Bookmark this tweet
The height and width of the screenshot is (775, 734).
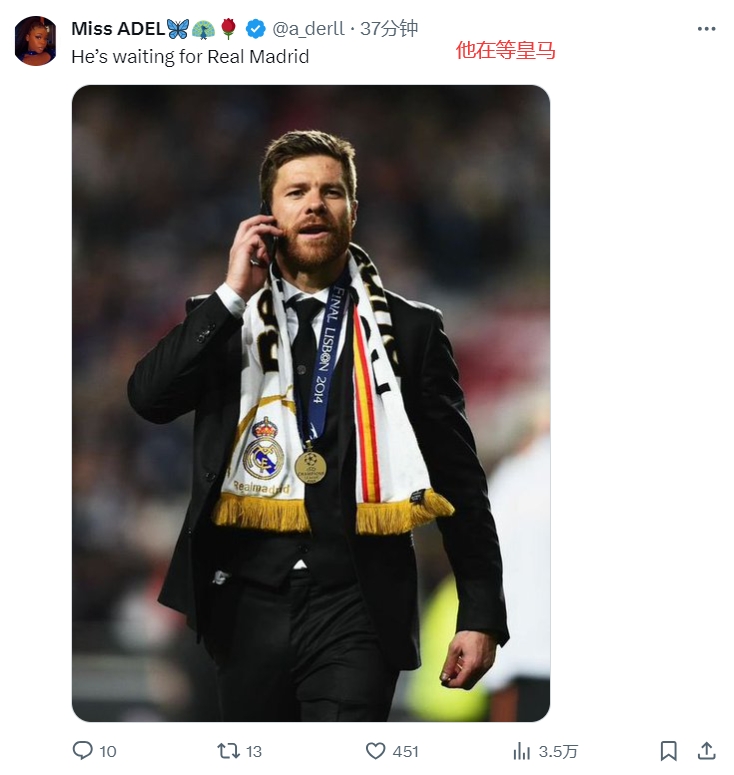point(669,750)
